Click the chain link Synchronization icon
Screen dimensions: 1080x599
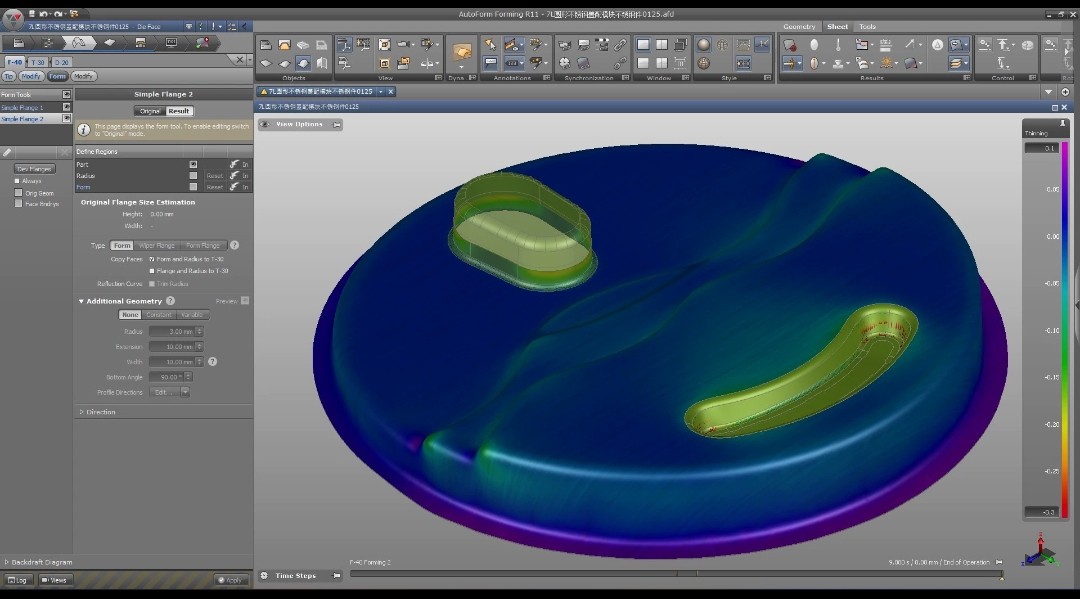coord(620,45)
